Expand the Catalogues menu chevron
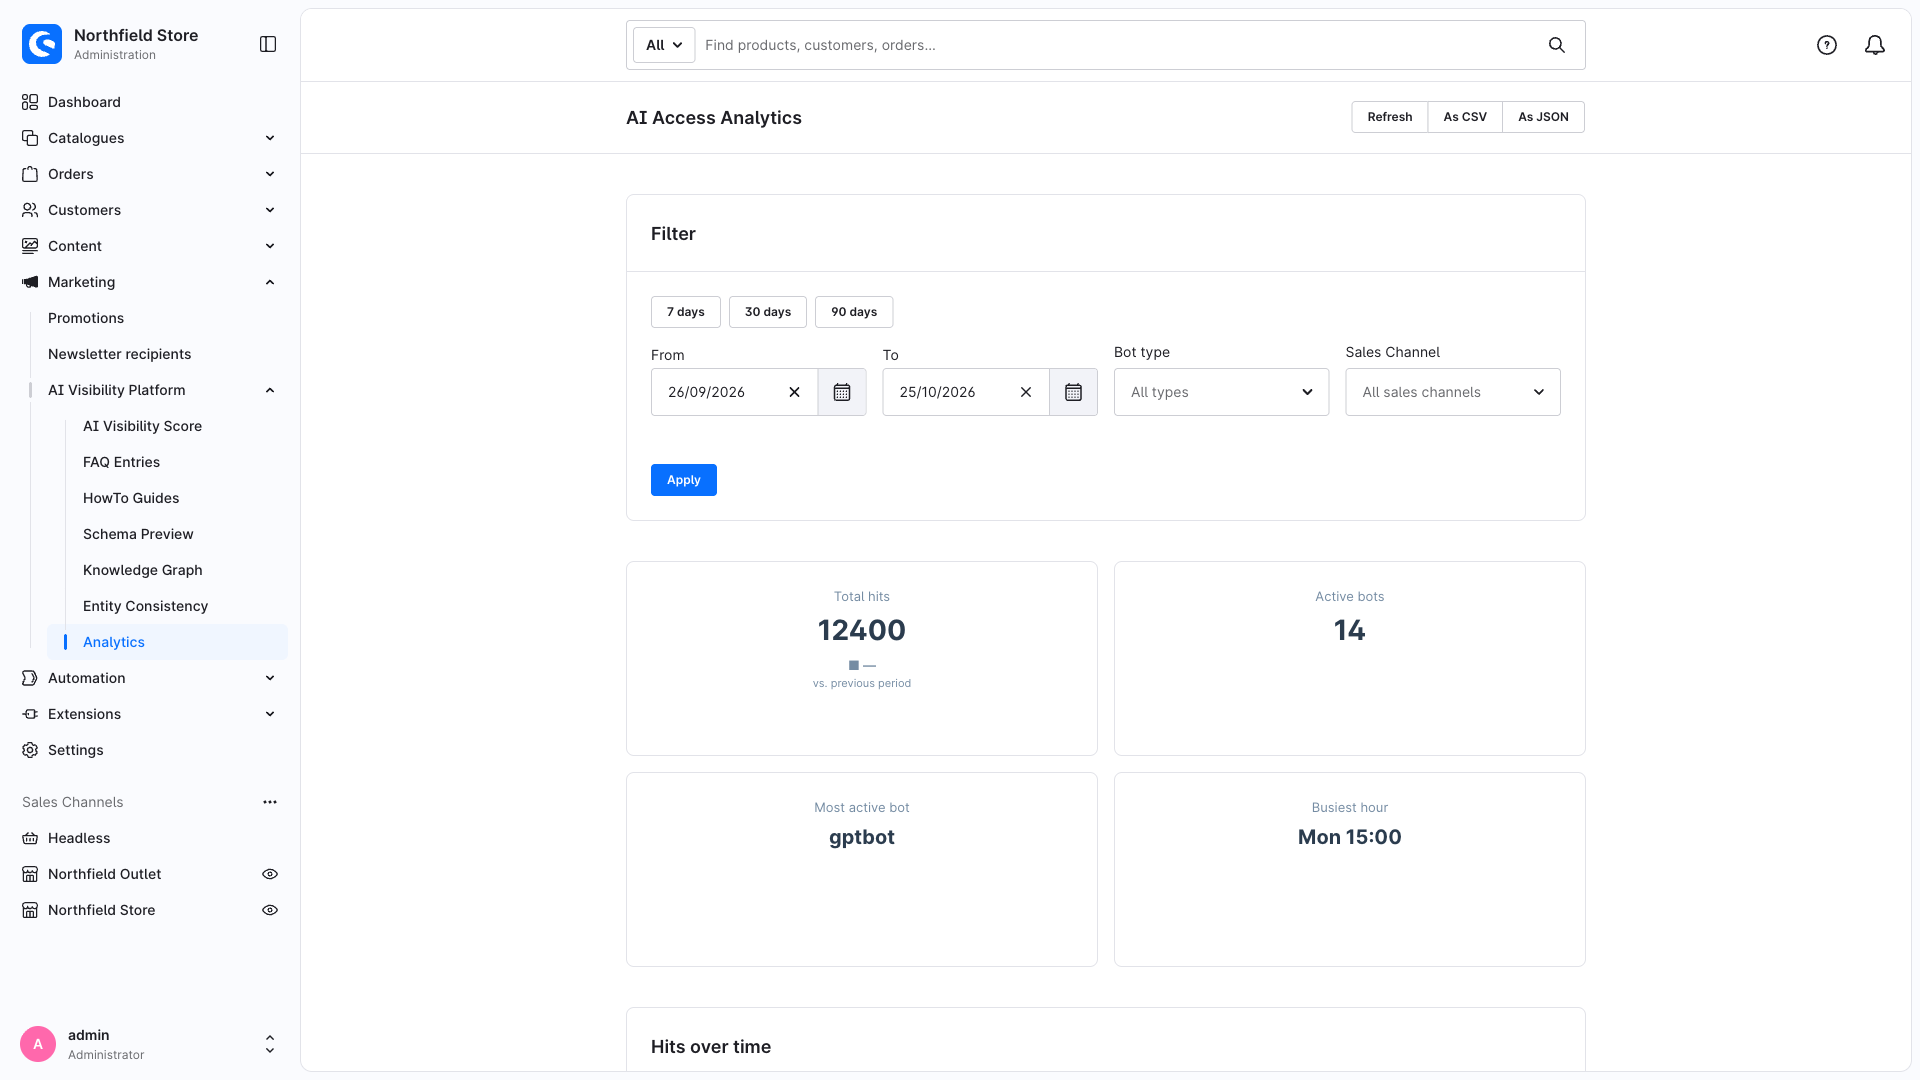The height and width of the screenshot is (1080, 1920). pyautogui.click(x=270, y=138)
